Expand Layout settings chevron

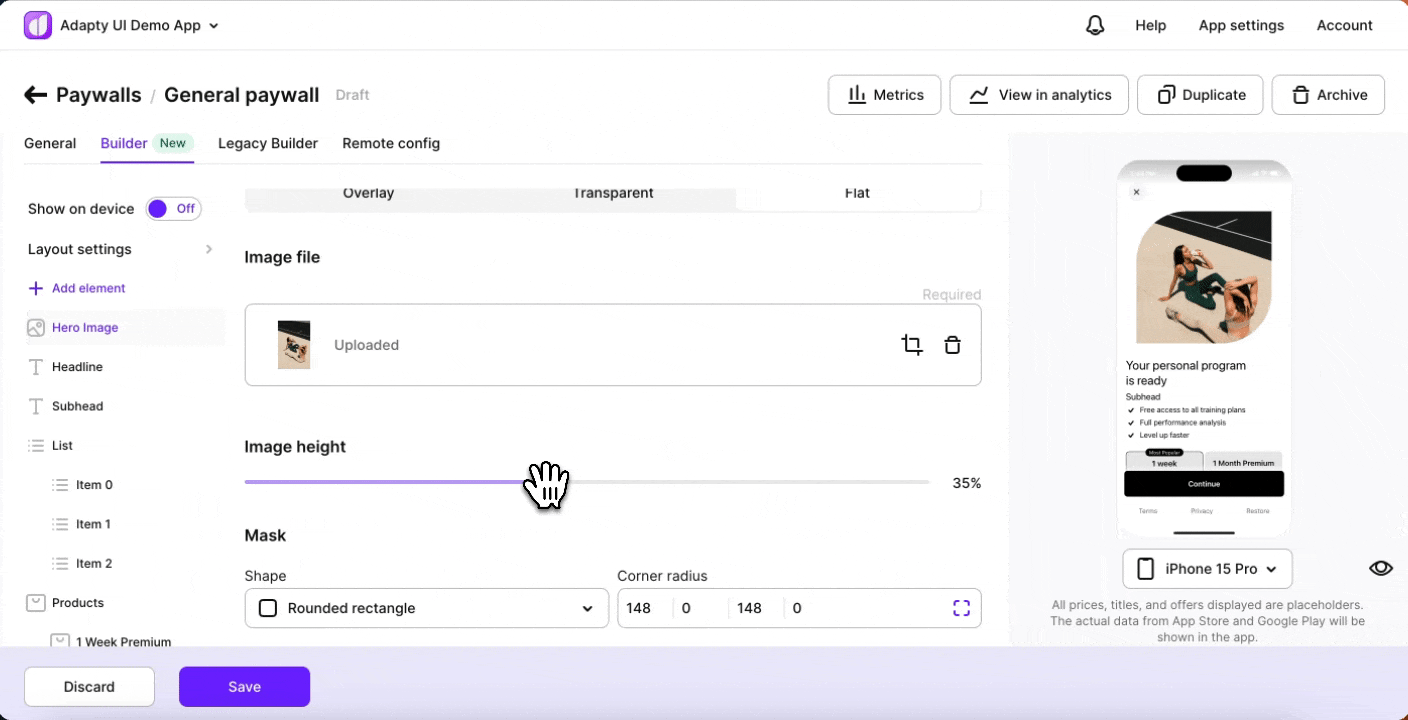point(208,249)
